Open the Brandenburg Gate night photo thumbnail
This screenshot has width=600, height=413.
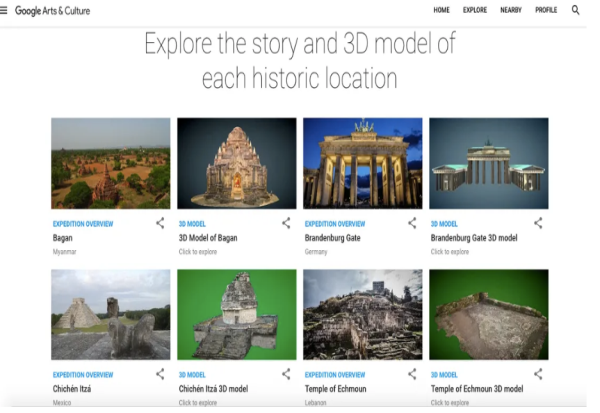coord(362,162)
